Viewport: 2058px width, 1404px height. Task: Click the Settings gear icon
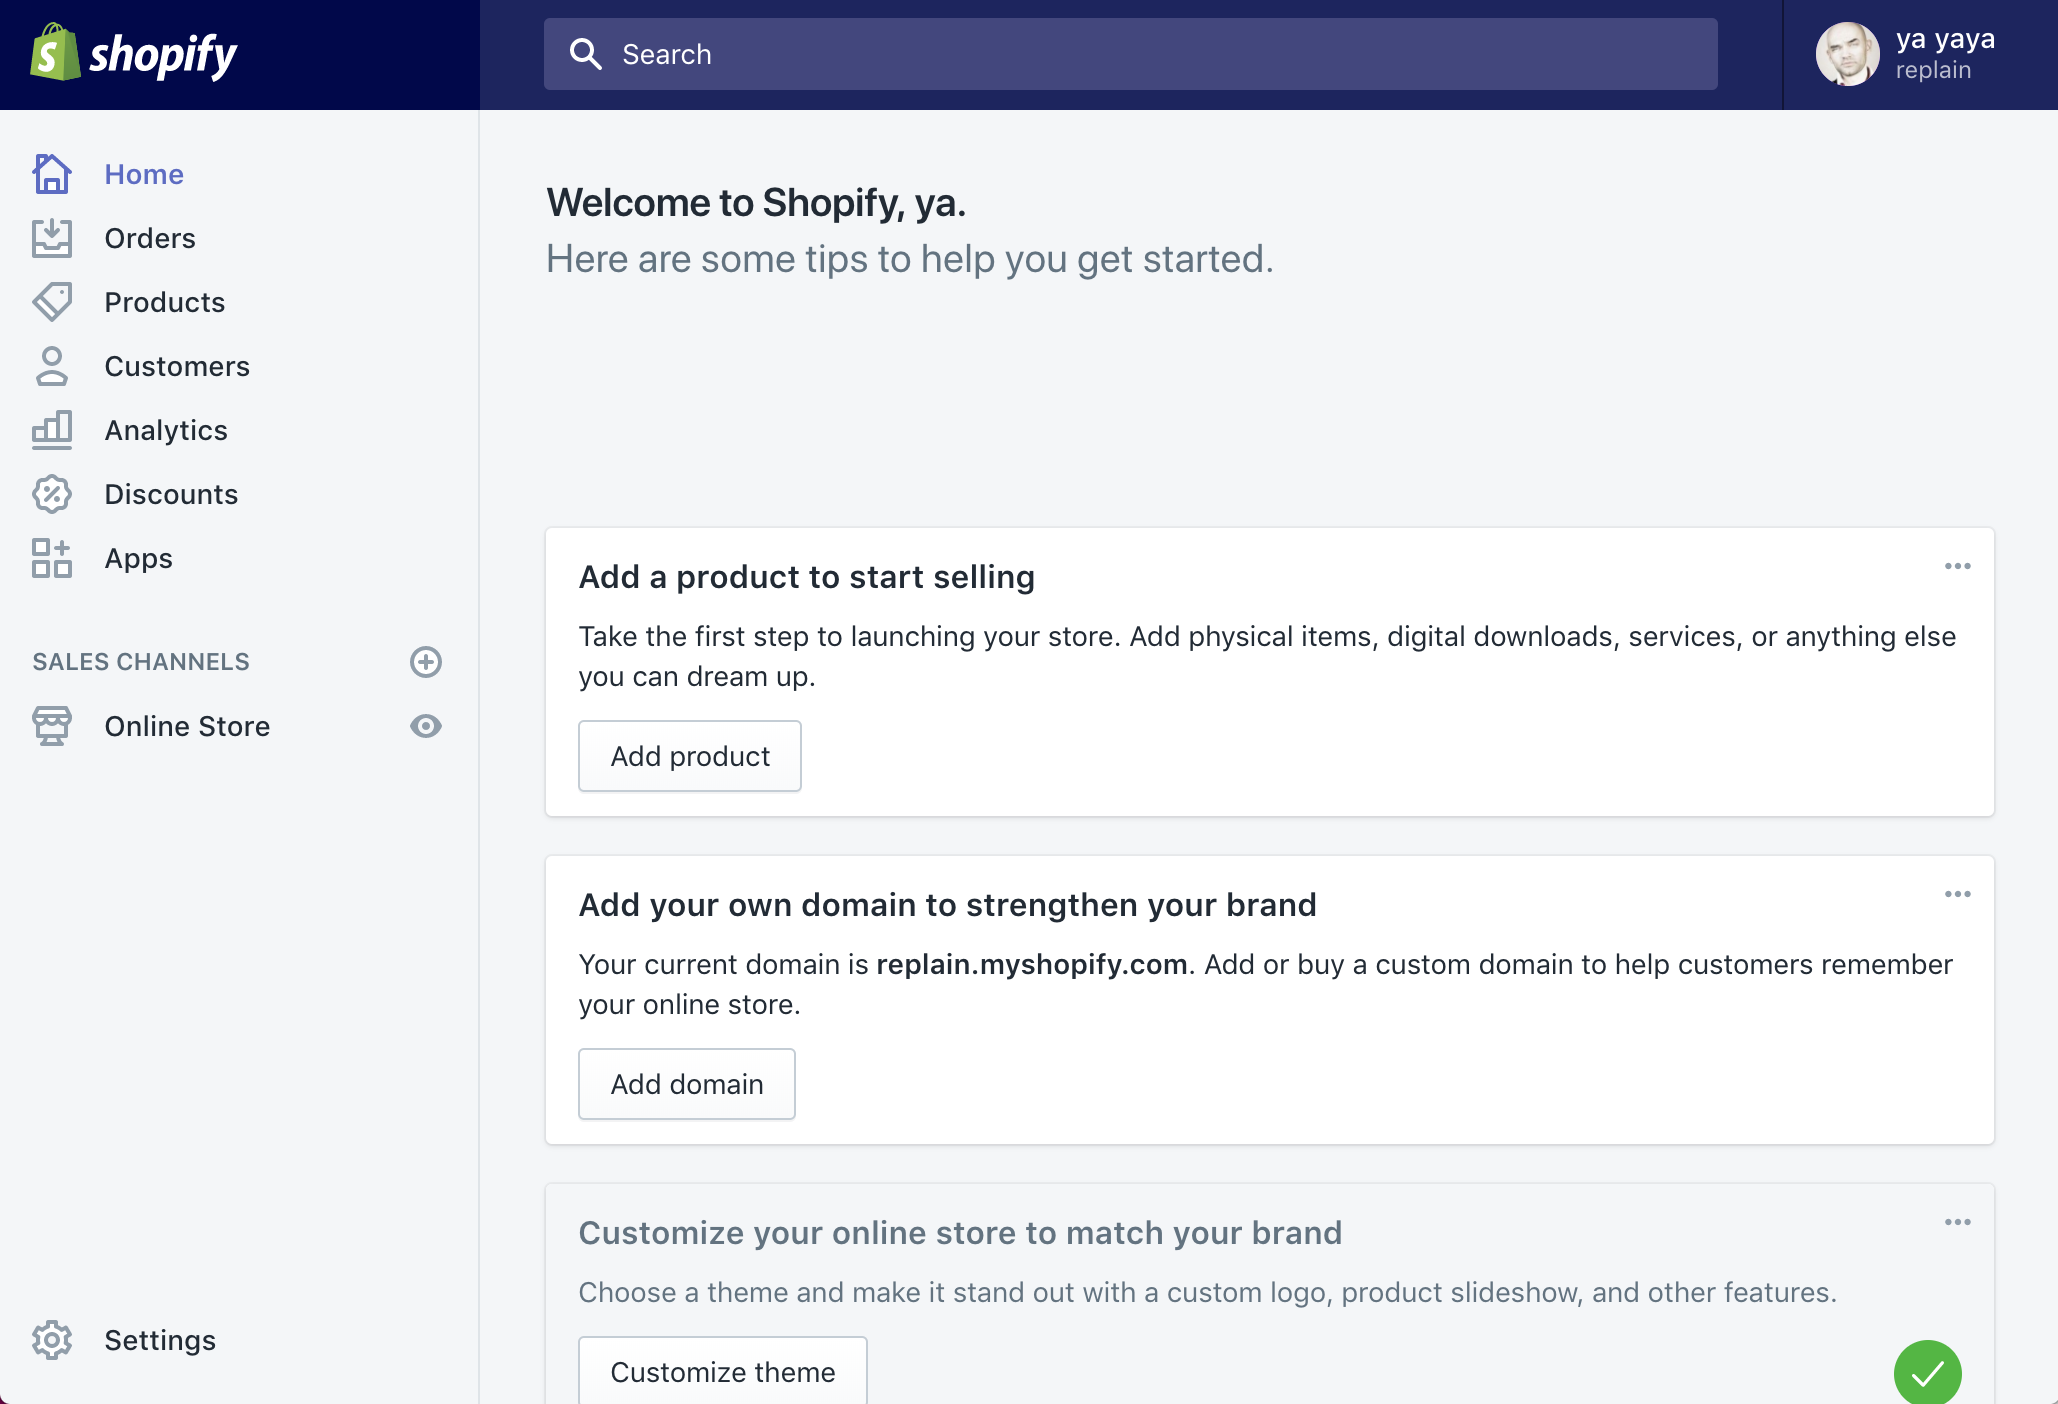click(52, 1340)
